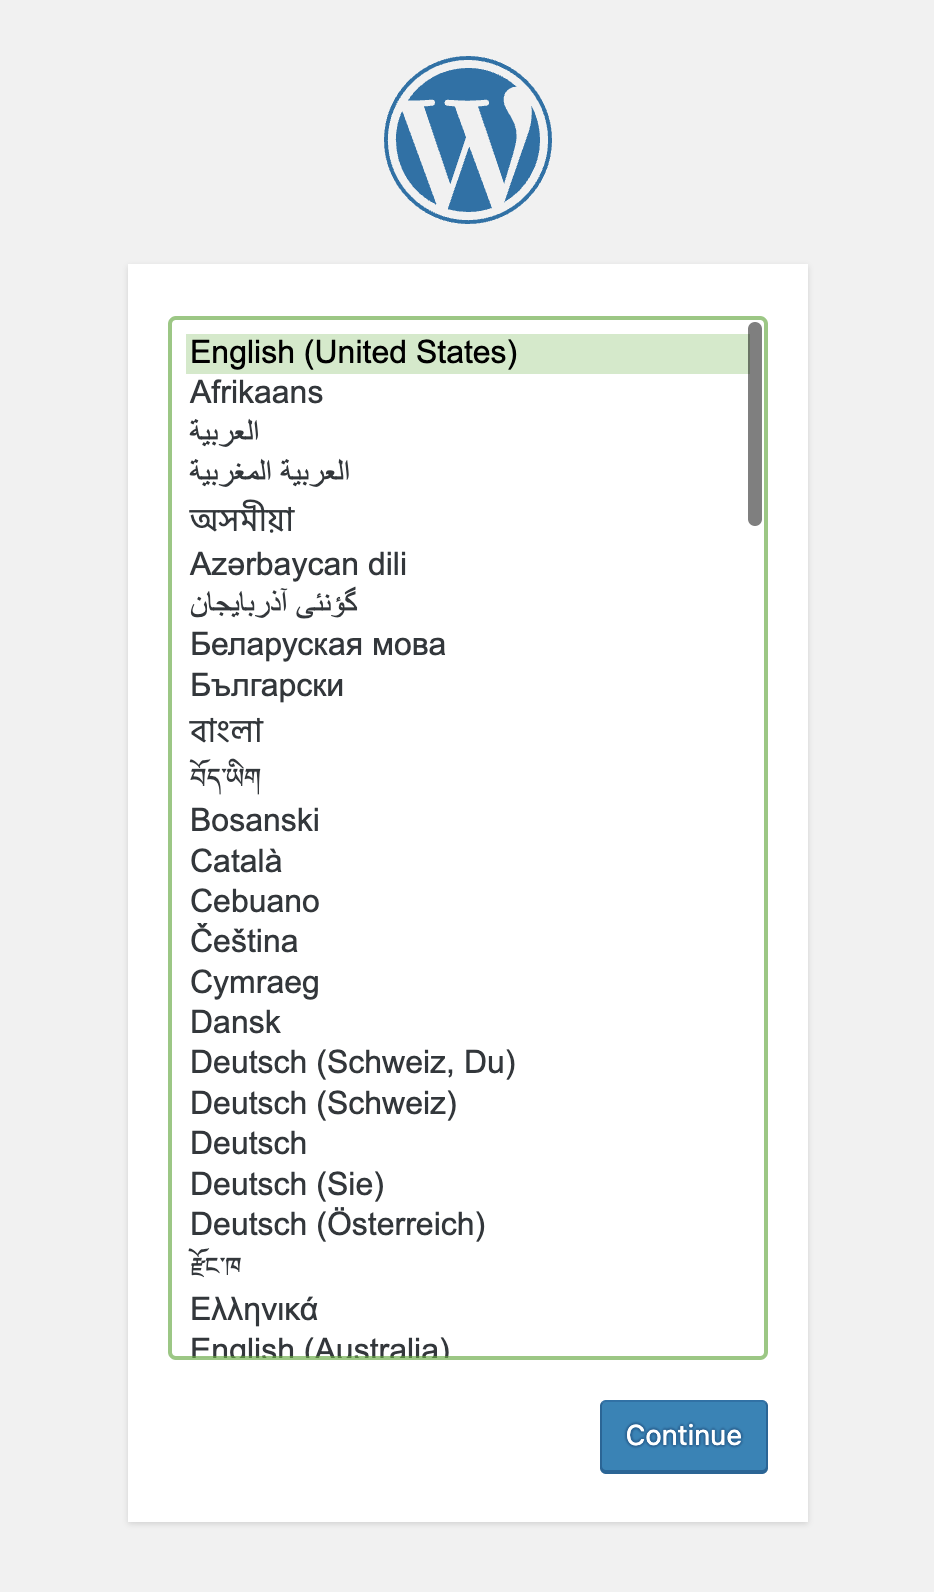Select Български language option
This screenshot has height=1592, width=934.
(x=267, y=686)
